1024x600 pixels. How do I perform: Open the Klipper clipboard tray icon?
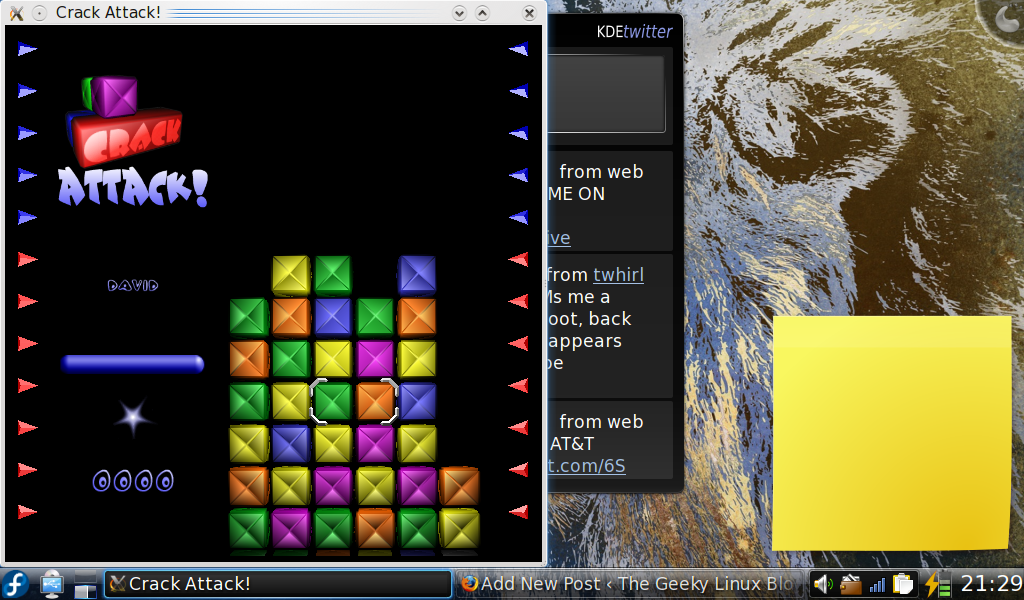coord(903,584)
